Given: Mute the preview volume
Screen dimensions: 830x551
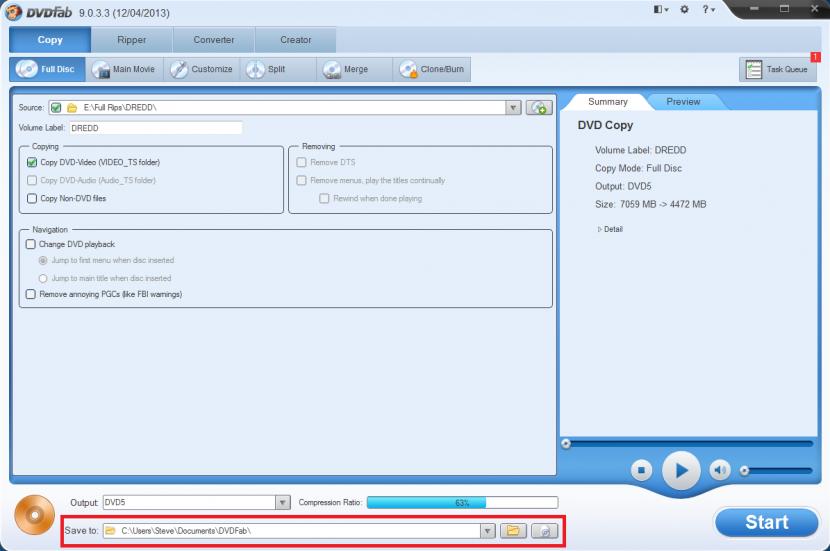Looking at the screenshot, I should pyautogui.click(x=719, y=470).
